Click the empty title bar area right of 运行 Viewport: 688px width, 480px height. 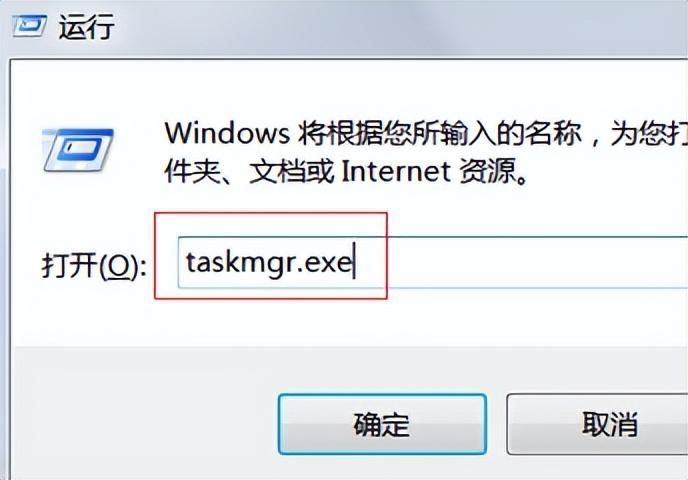[395, 26]
